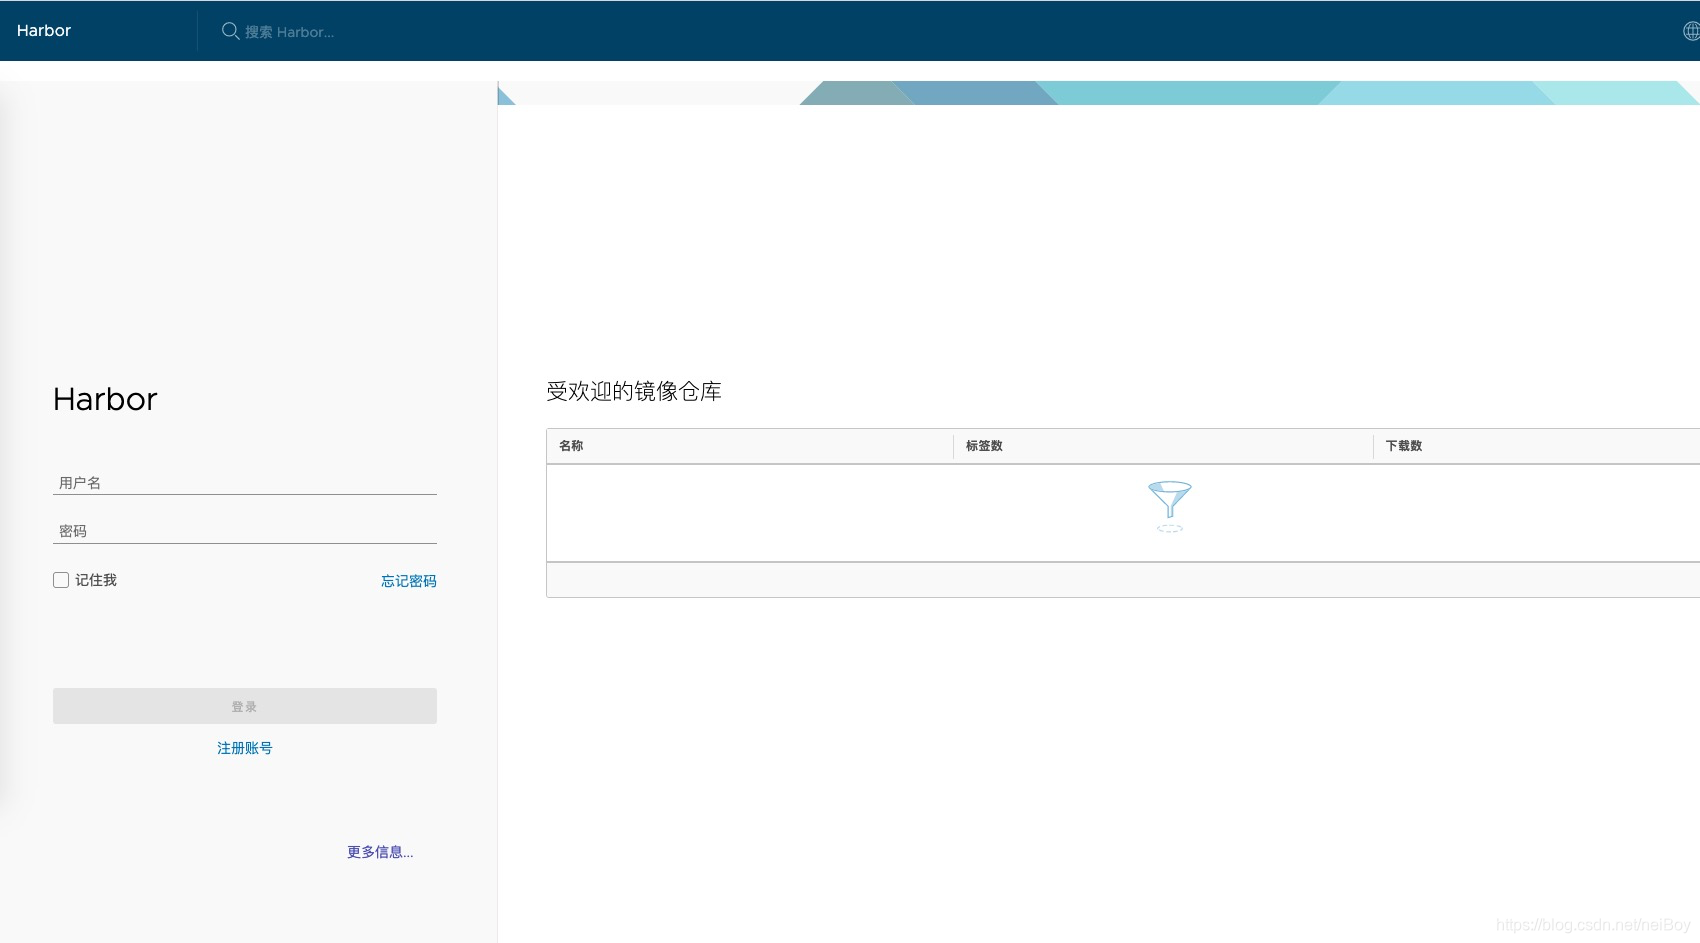Focus the 密码 password input field
The width and height of the screenshot is (1700, 943).
click(x=244, y=531)
